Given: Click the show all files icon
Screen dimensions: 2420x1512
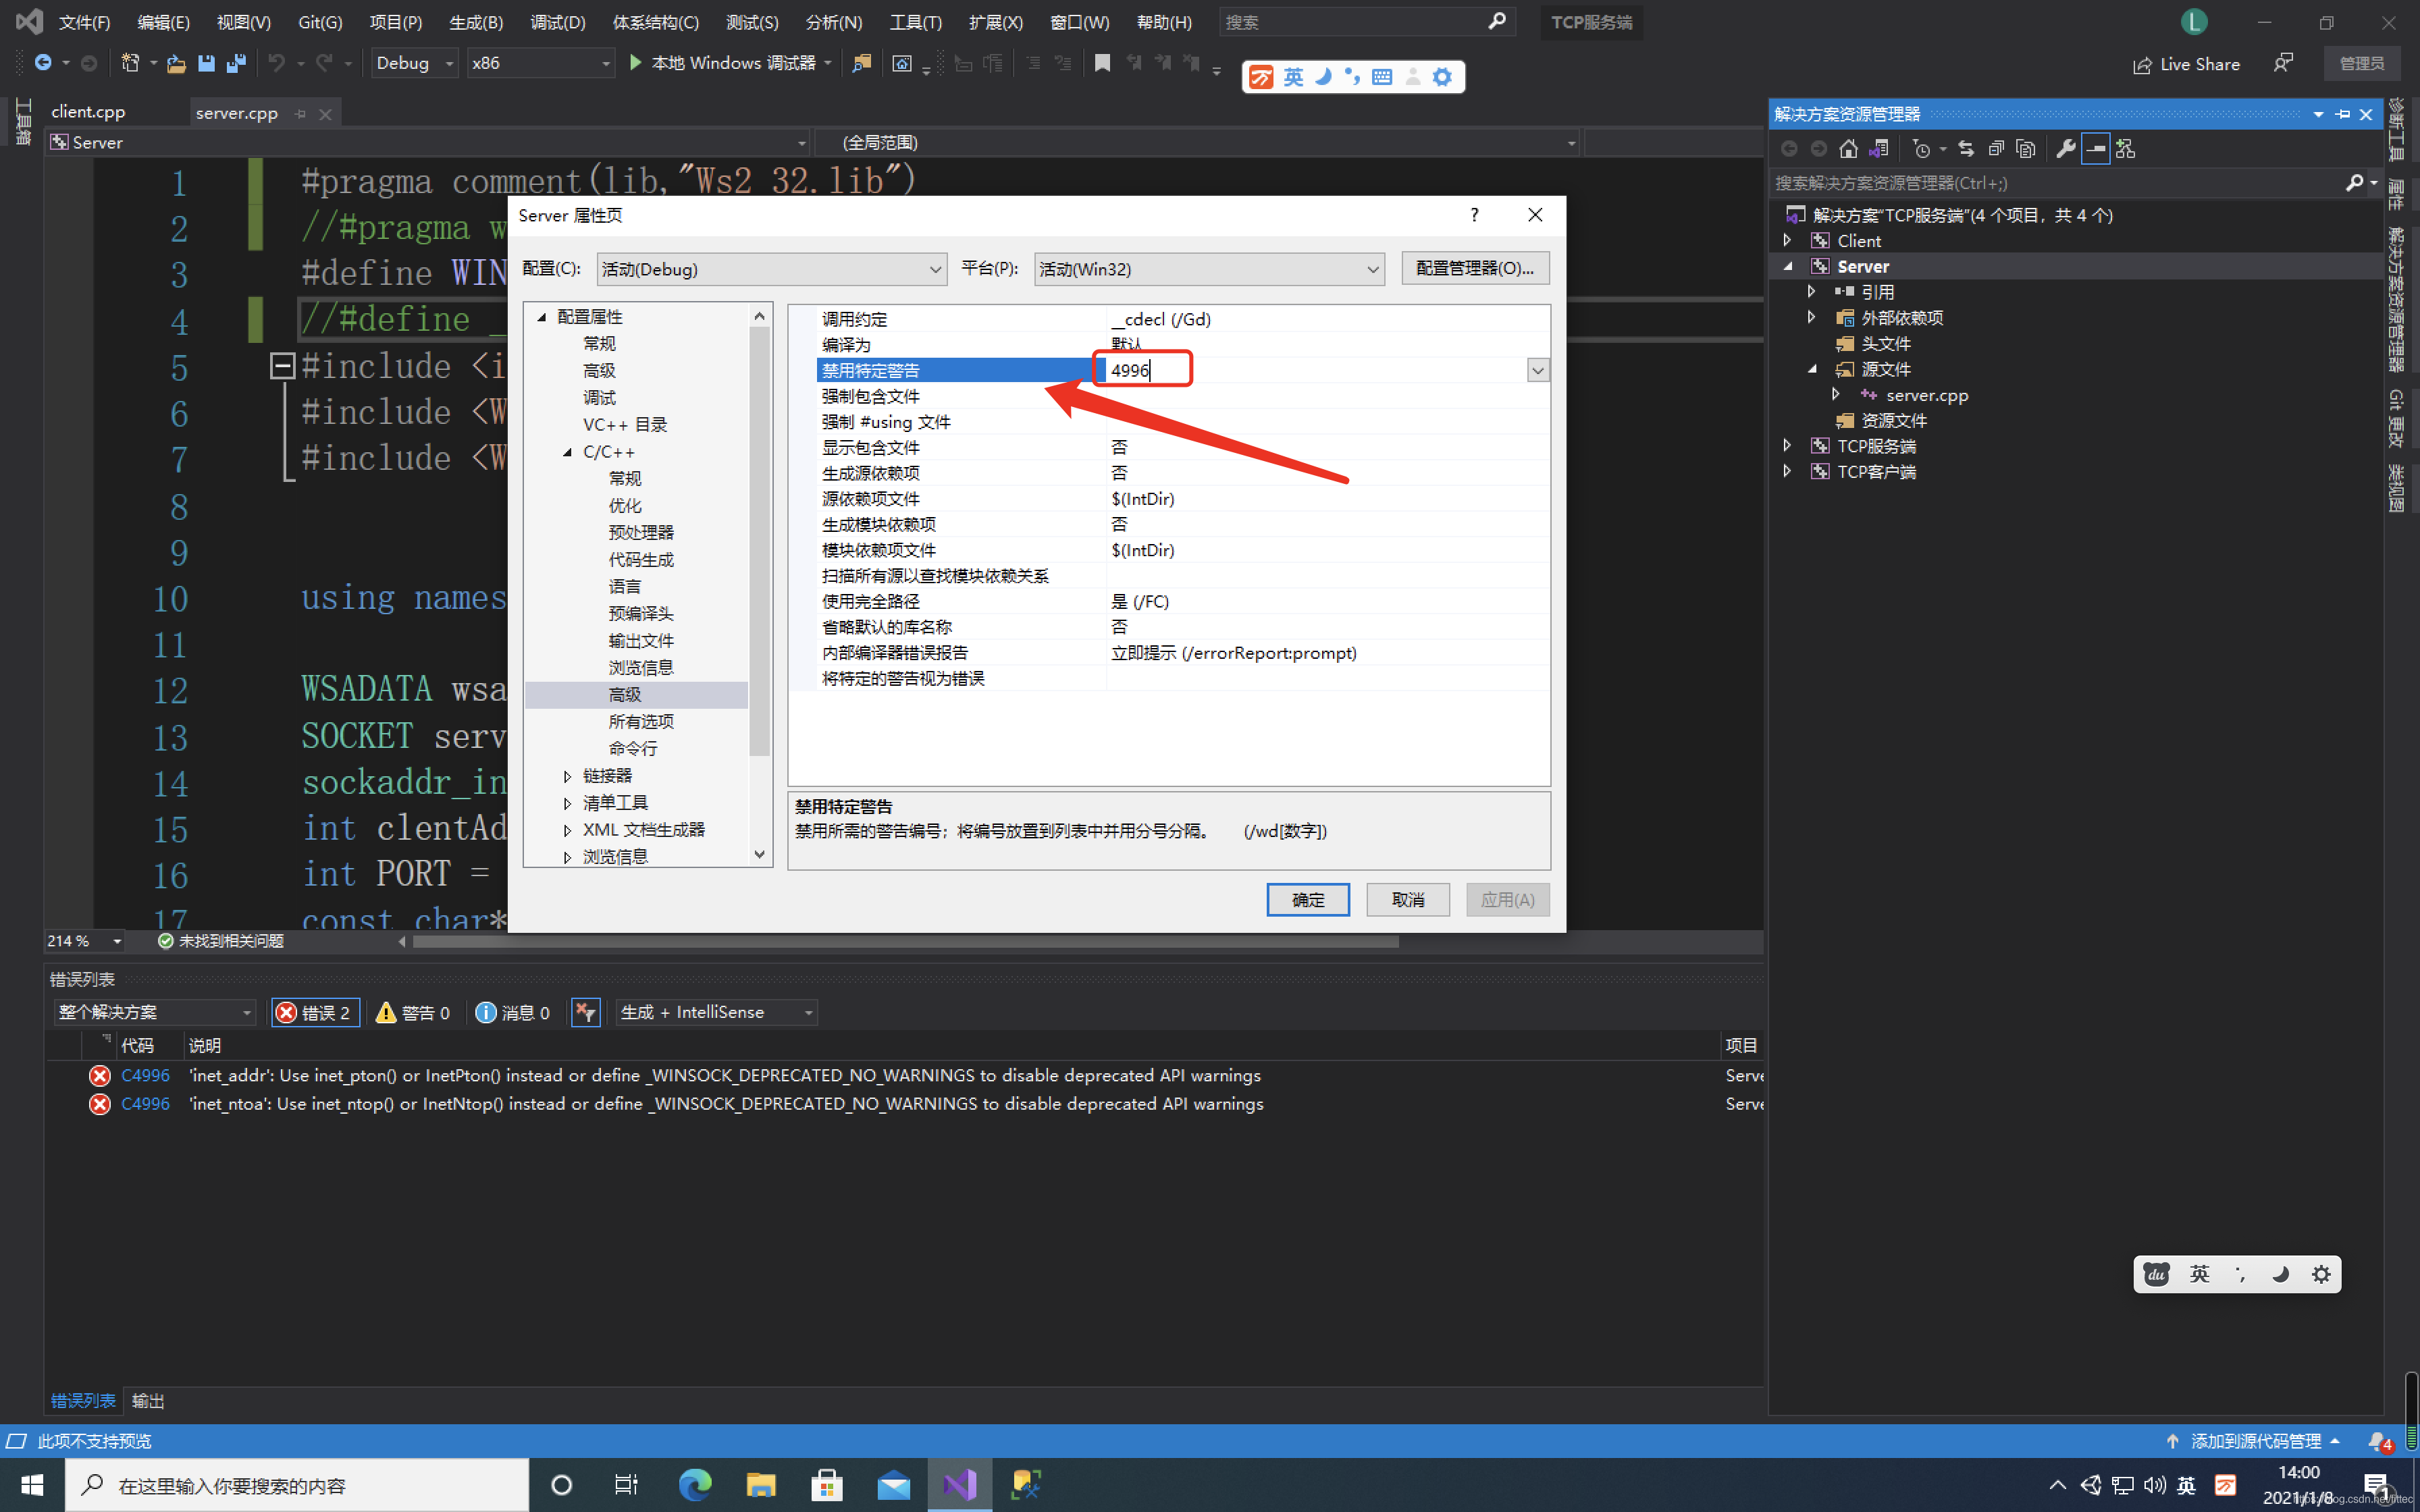Looking at the screenshot, I should click(x=2026, y=149).
